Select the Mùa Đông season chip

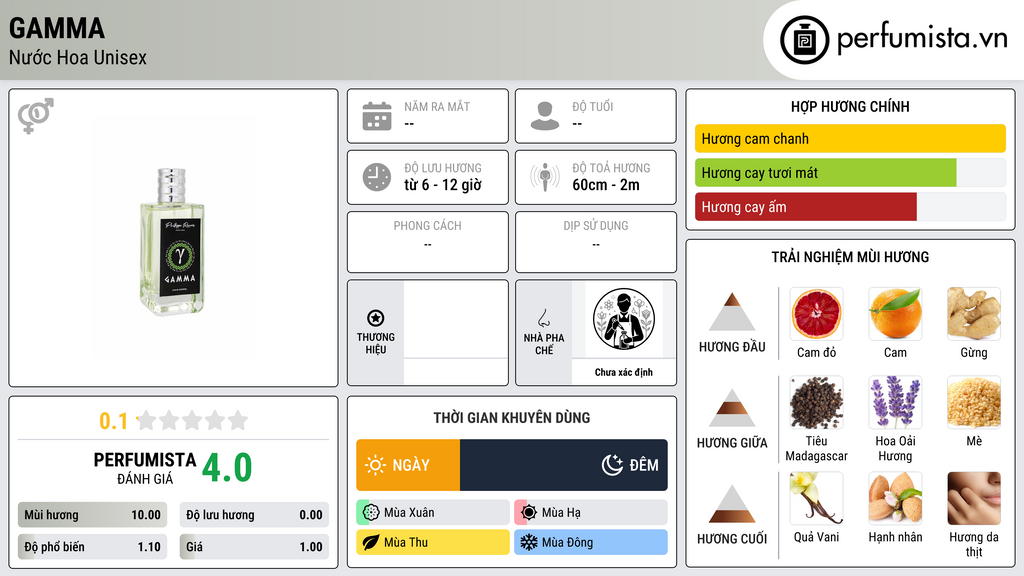coord(591,543)
